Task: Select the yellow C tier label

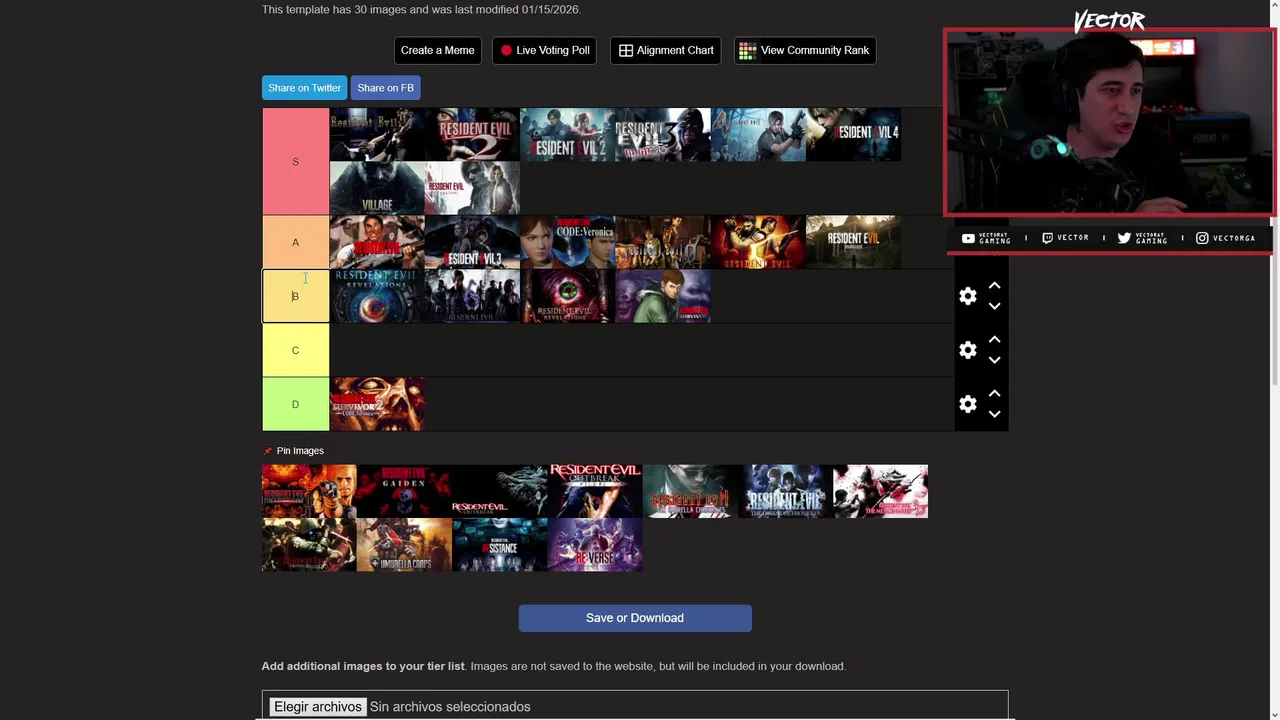Action: 295,350
